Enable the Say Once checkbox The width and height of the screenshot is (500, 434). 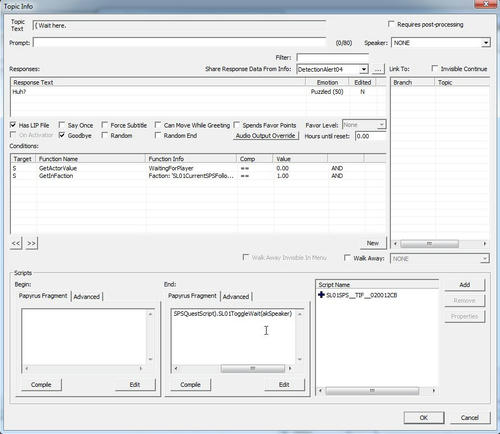click(62, 125)
